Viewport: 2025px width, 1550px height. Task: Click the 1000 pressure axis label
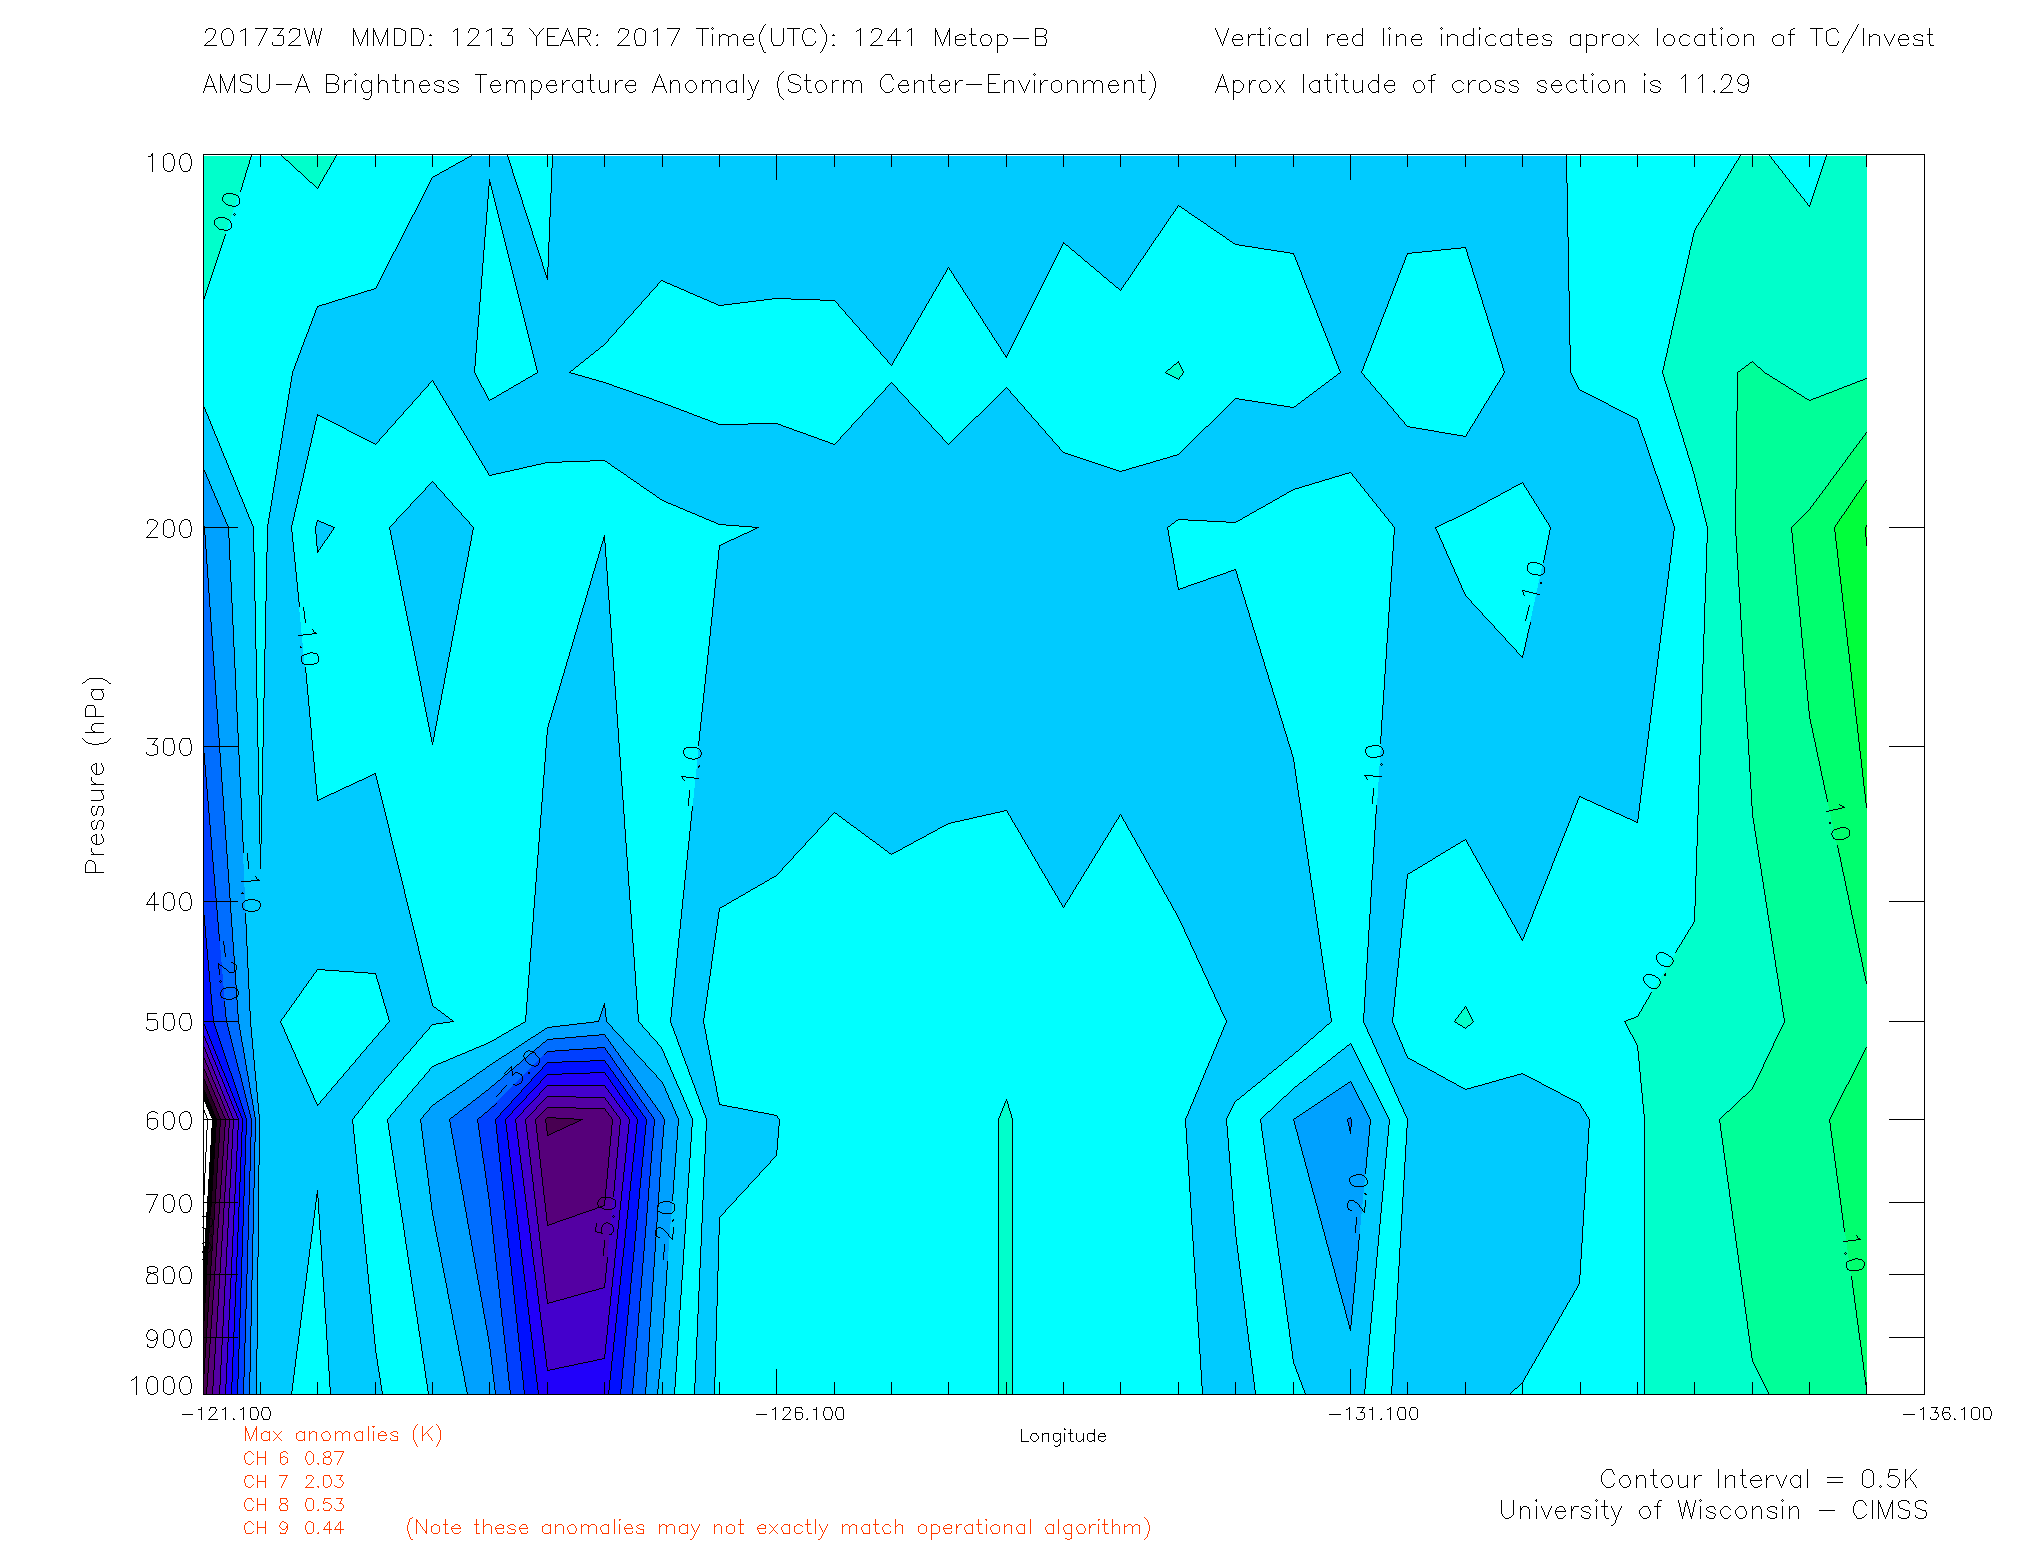click(161, 1385)
